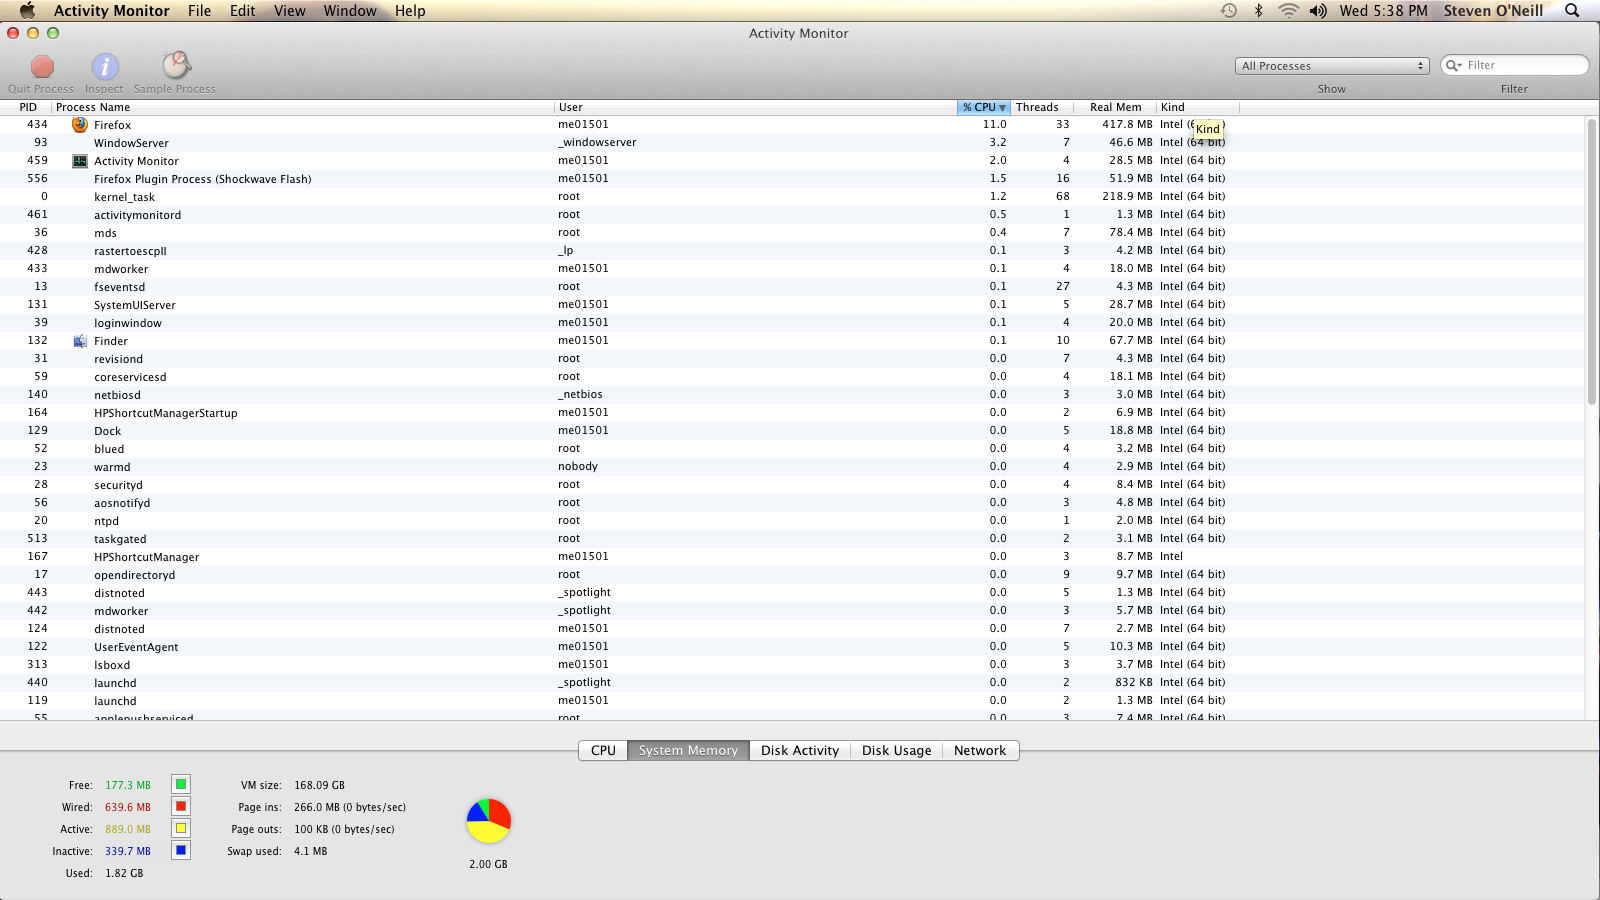Click the volume speaker icon
This screenshot has height=900, width=1600.
pos(1319,10)
